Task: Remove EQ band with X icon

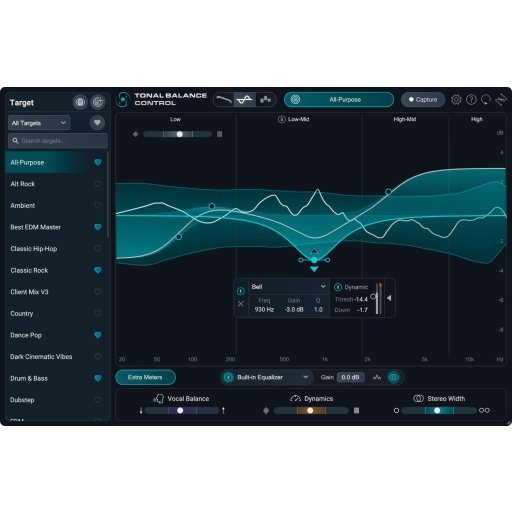Action: tap(240, 304)
